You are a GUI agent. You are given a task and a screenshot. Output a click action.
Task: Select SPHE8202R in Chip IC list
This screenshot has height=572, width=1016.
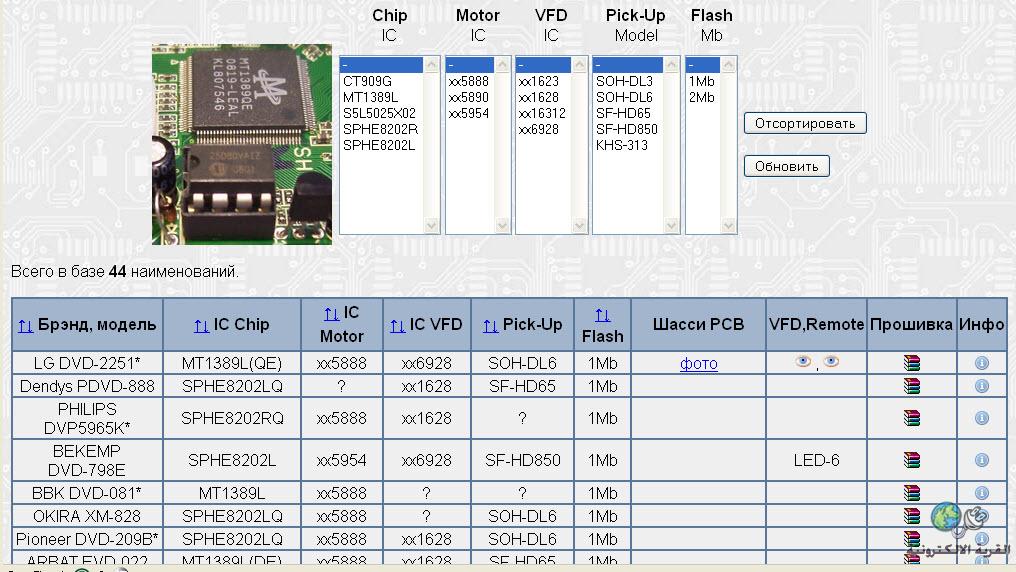click(380, 129)
